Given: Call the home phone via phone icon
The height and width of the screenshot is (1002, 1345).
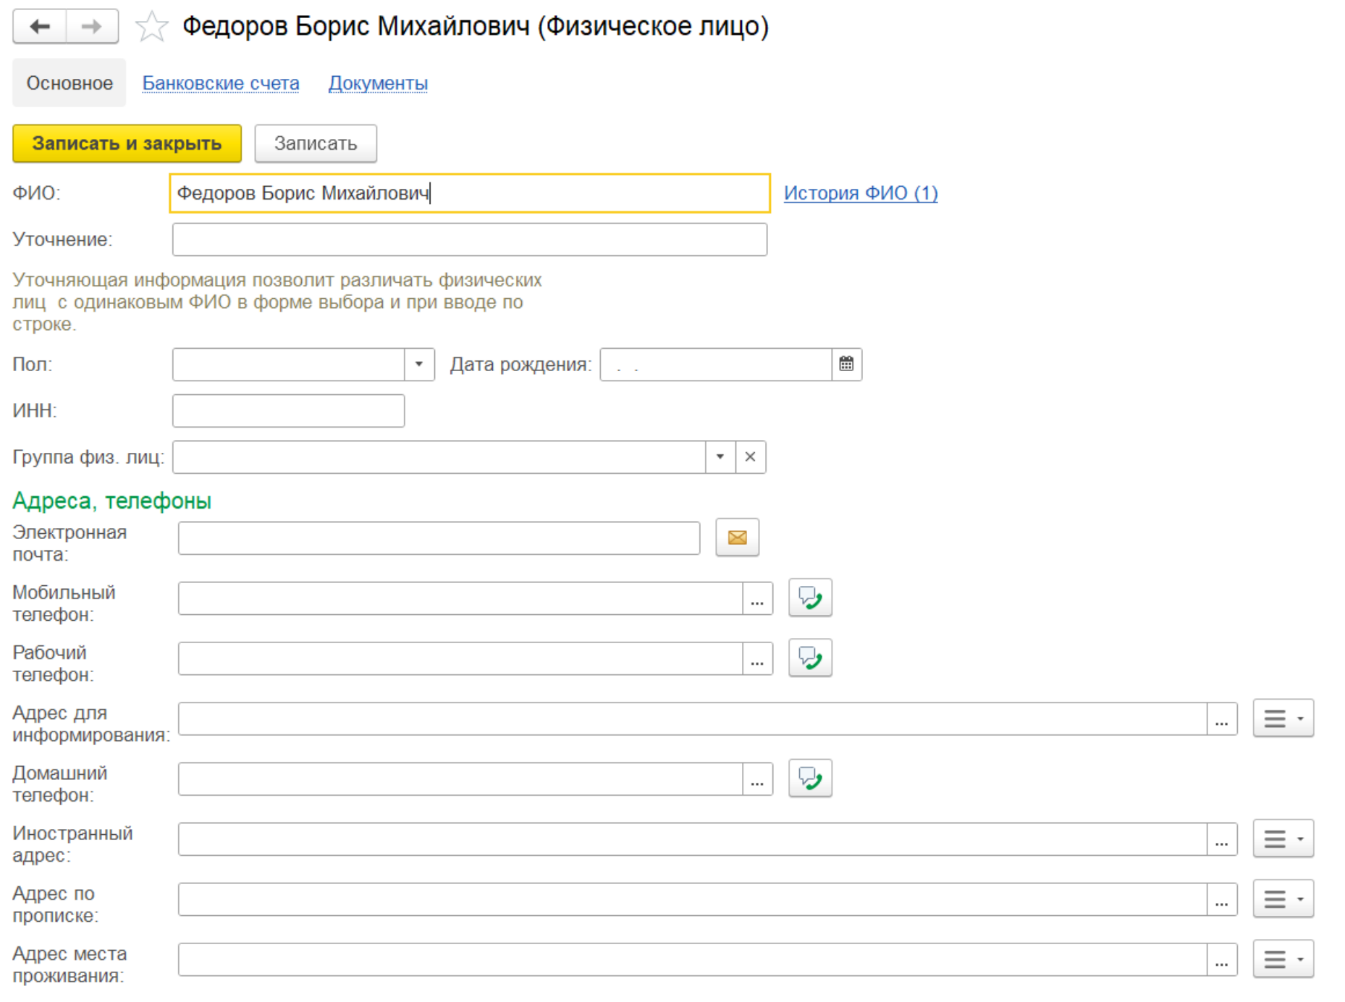Looking at the screenshot, I should coord(810,778).
